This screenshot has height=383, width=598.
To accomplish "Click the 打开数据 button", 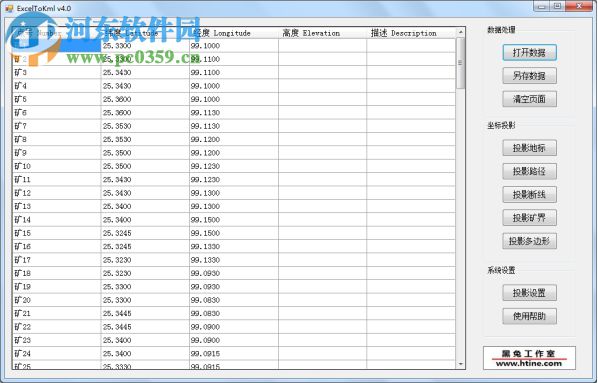I will click(529, 52).
